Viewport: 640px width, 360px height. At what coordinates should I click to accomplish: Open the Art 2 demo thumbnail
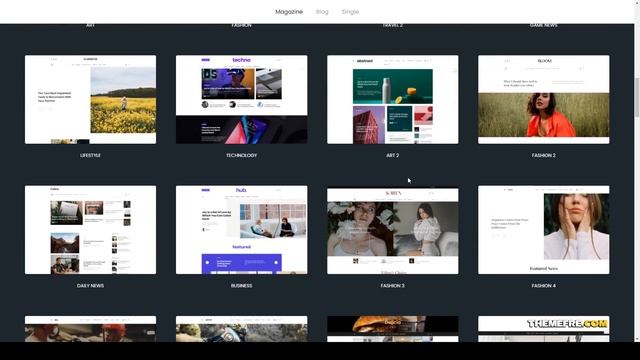[x=393, y=100]
